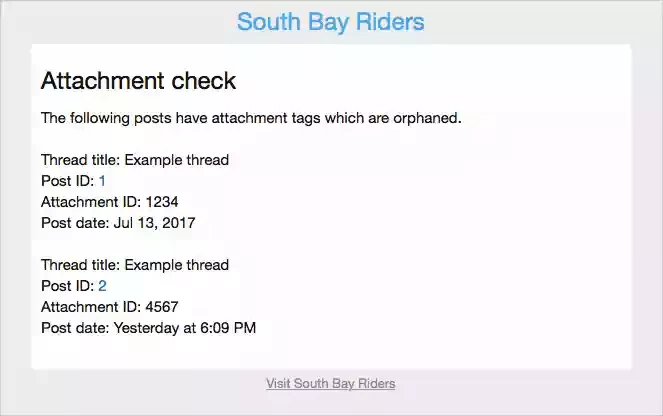Open post ID 2 link
This screenshot has height=416, width=663.
click(x=102, y=286)
